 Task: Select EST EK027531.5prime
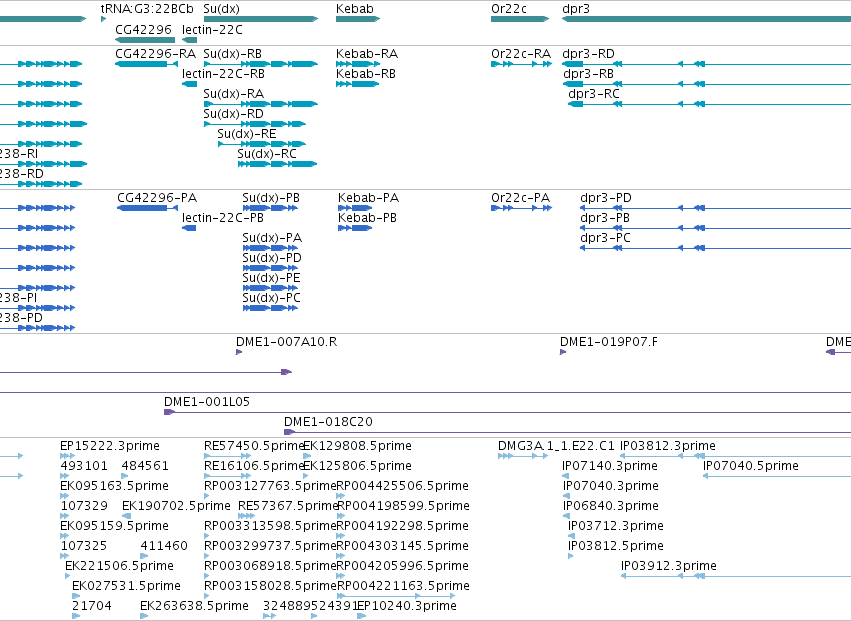(126, 587)
